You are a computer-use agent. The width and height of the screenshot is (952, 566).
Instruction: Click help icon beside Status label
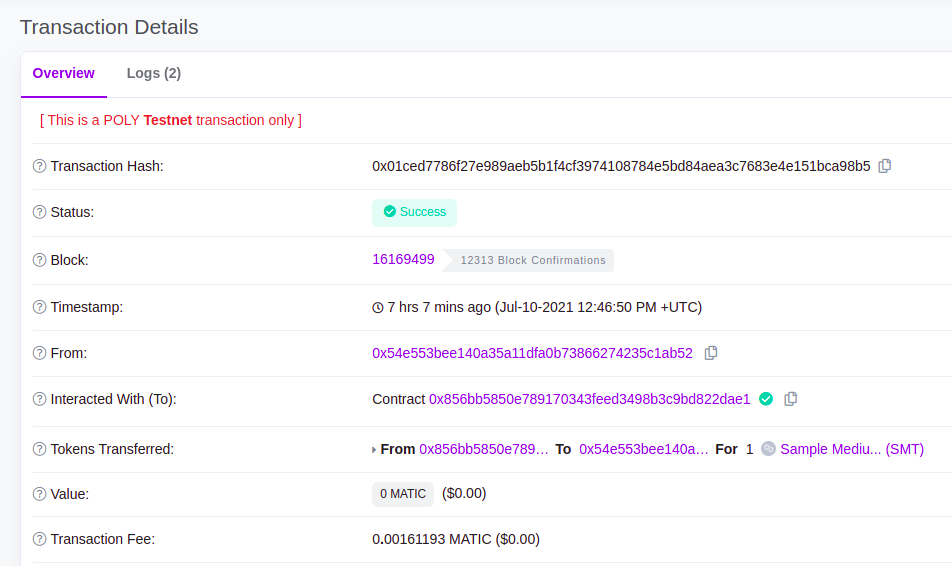click(40, 213)
